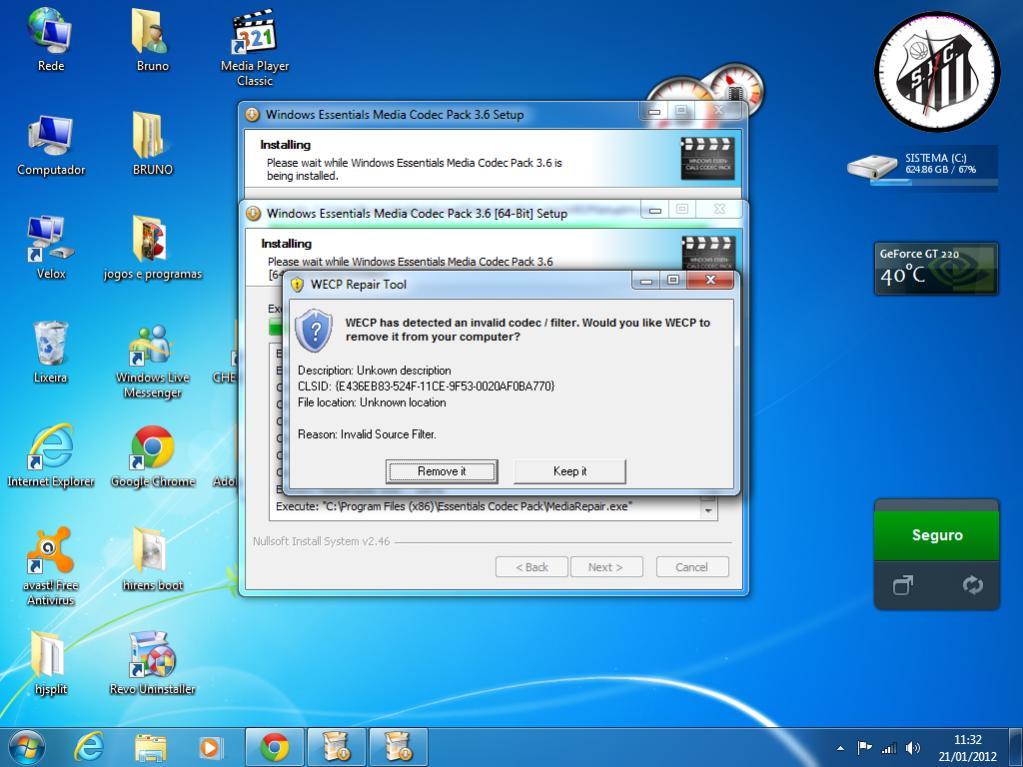Open Windows Media Player taskbar icon
The image size is (1023, 767).
point(211,747)
